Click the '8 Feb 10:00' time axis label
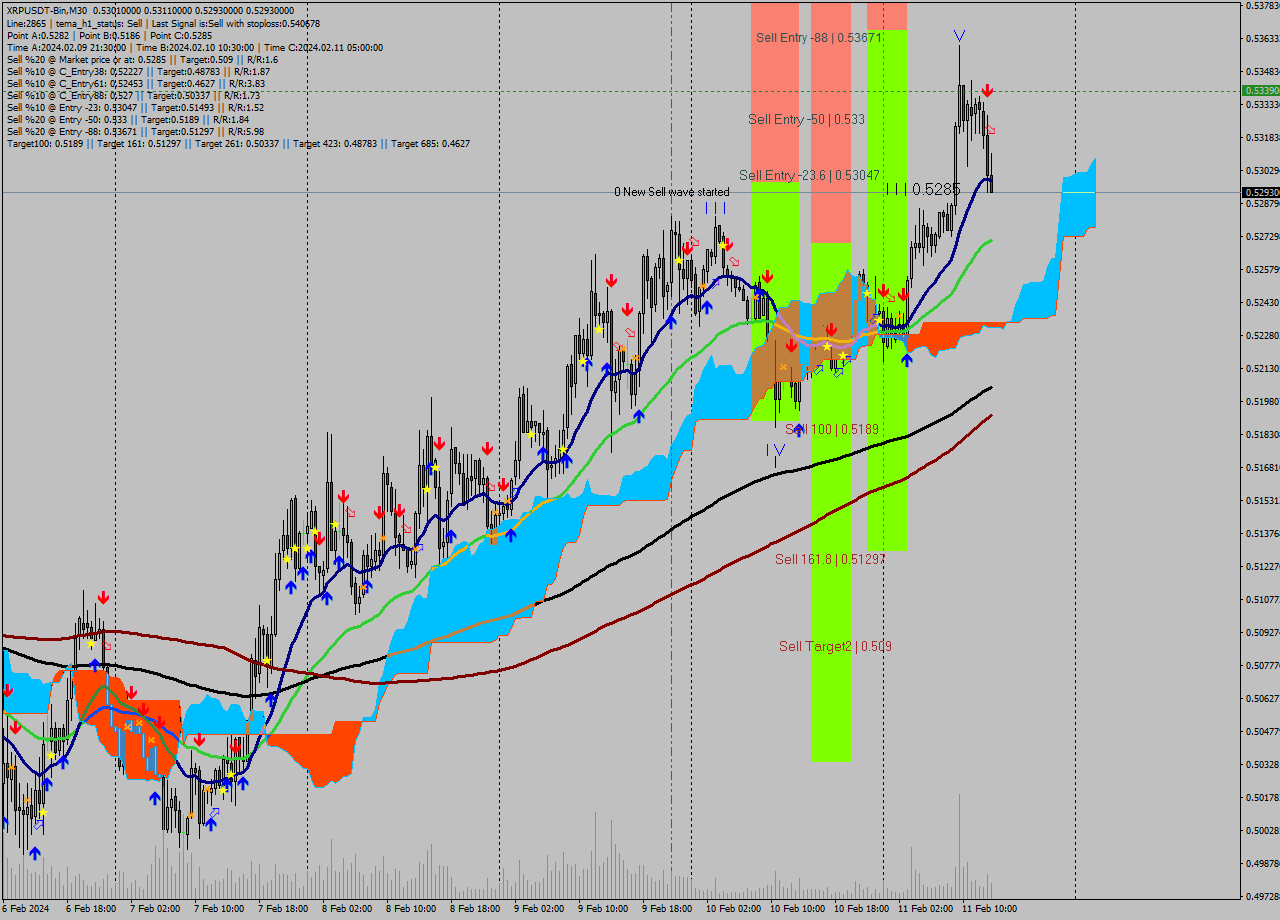The image size is (1280, 920). [x=411, y=909]
